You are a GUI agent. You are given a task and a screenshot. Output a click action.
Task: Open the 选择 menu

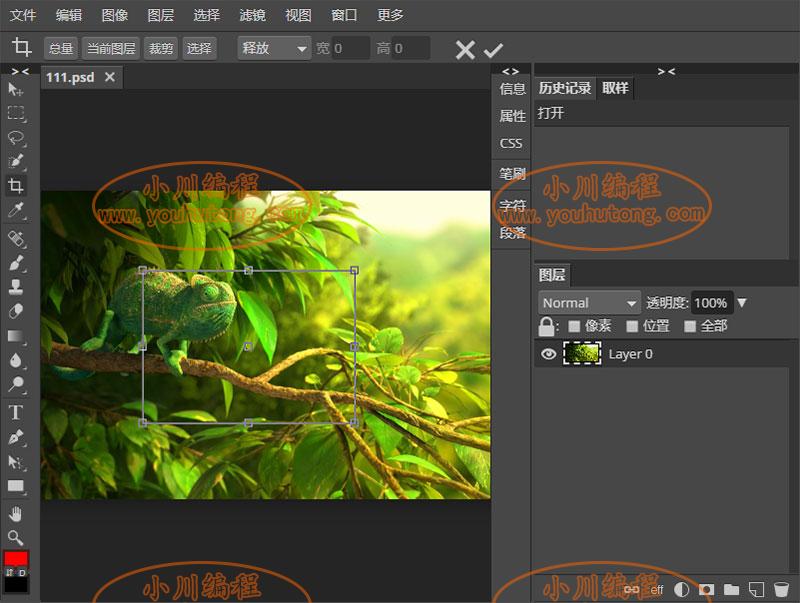(207, 15)
